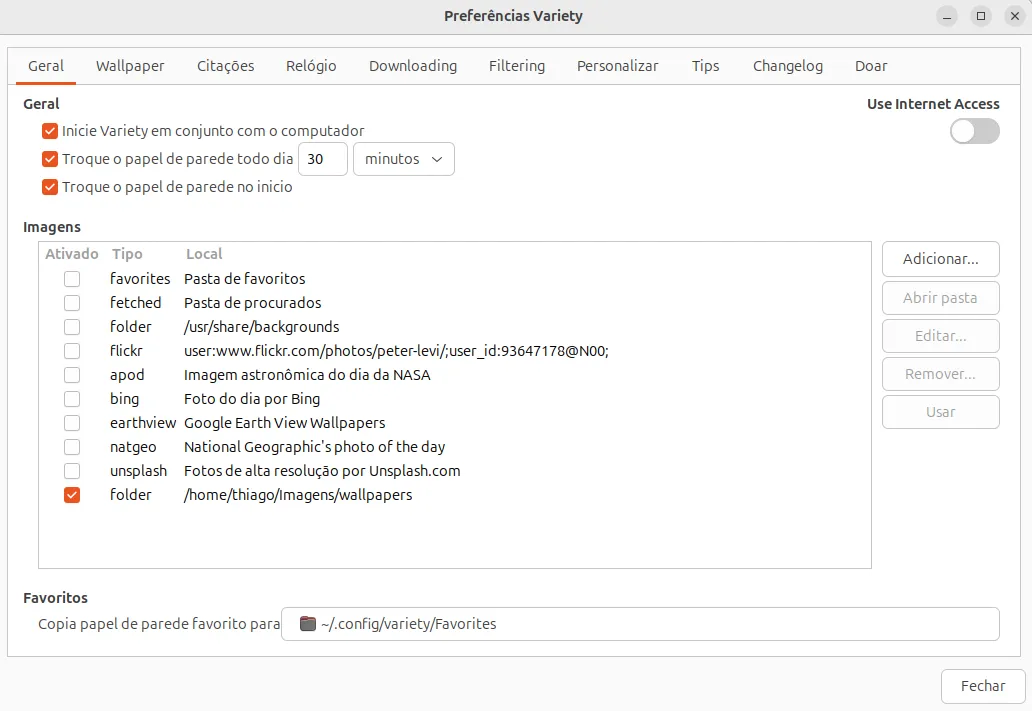Enable the unsplash source checkbox
The image size is (1032, 711).
[x=72, y=471]
